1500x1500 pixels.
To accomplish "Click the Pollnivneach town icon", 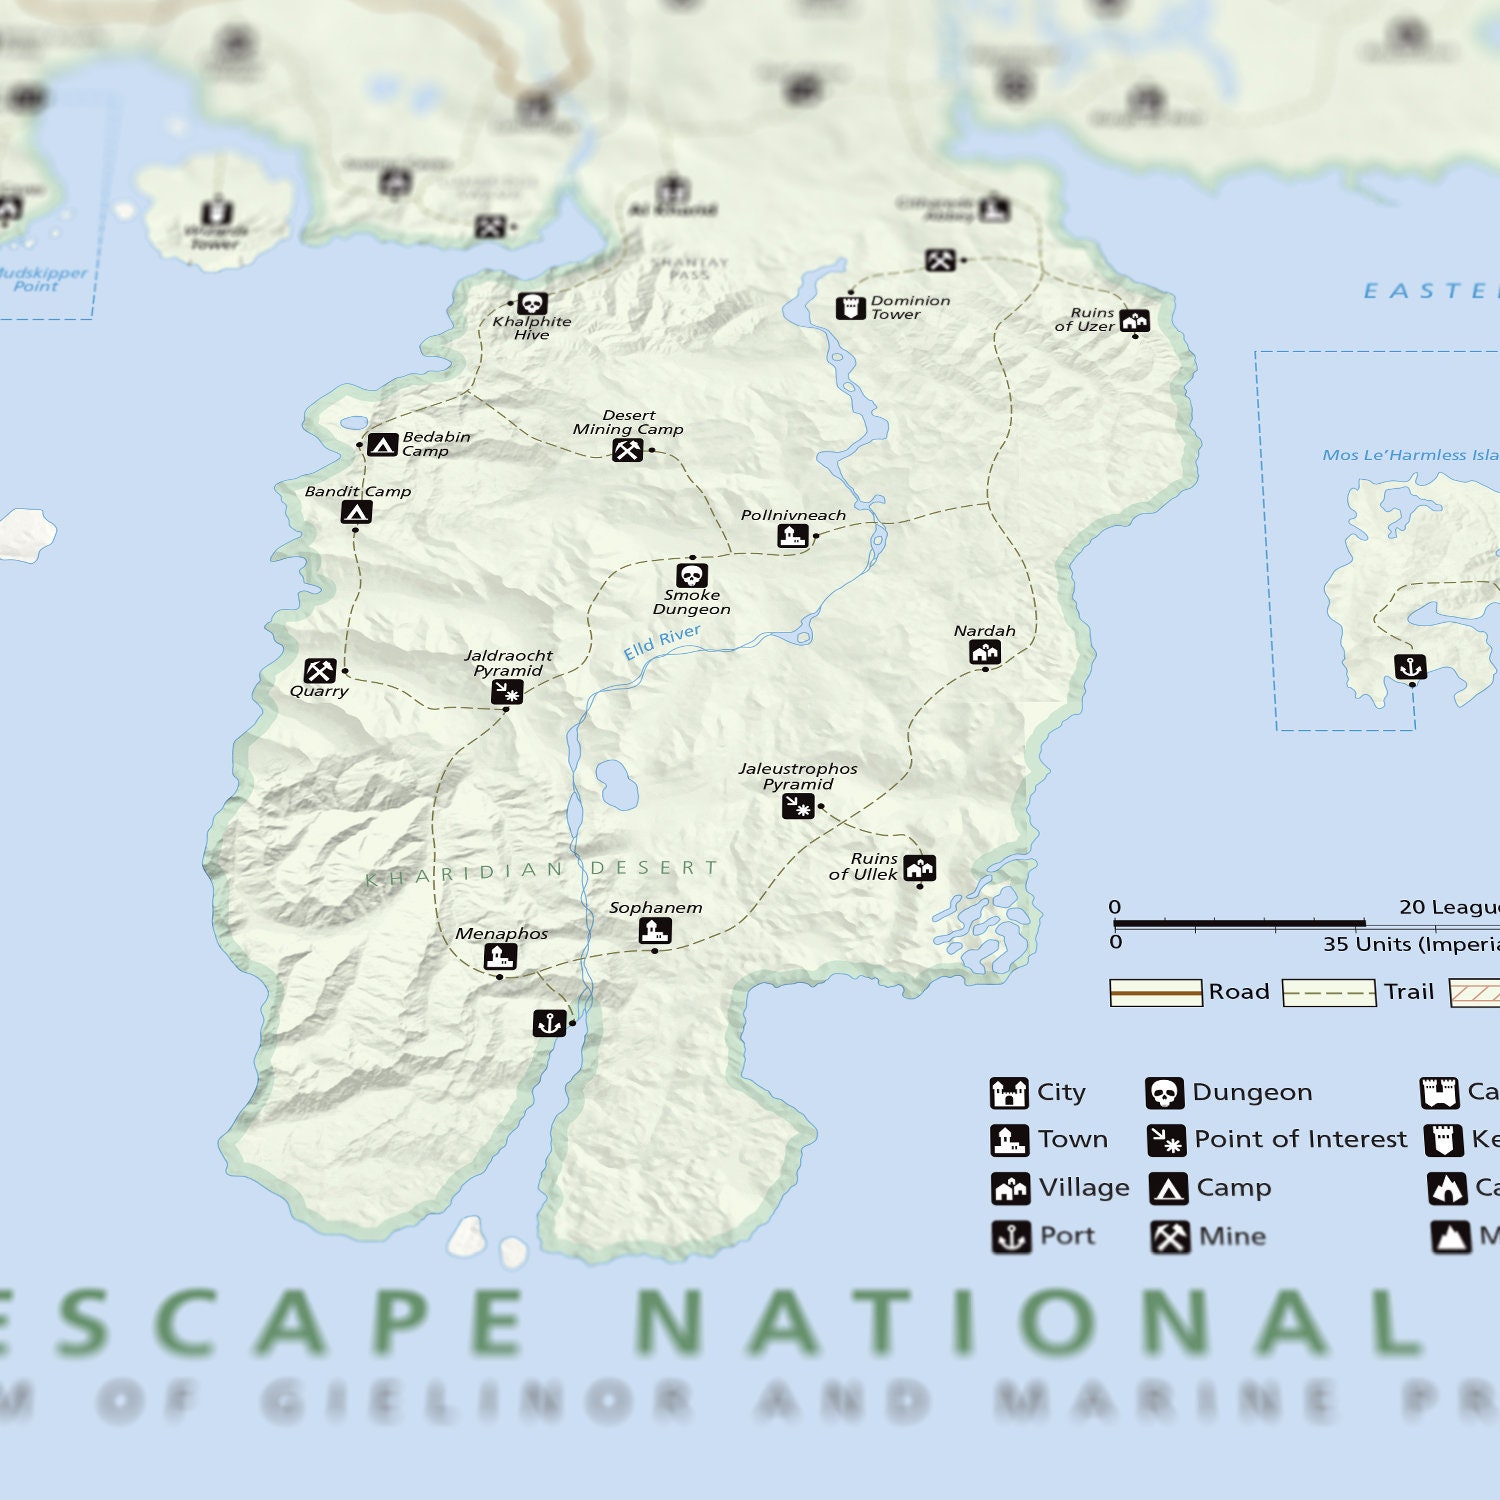I will point(792,537).
